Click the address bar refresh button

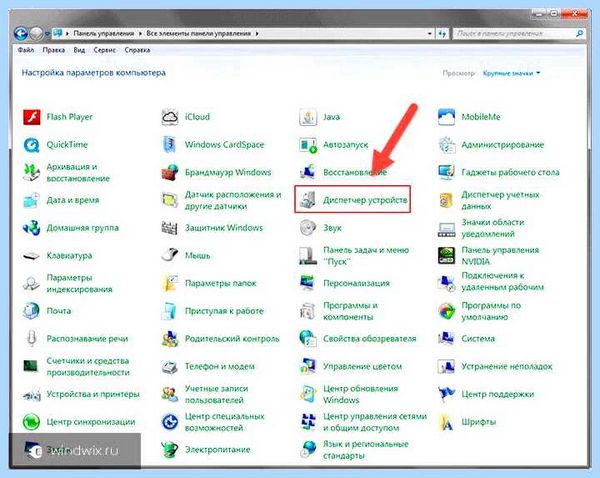[x=442, y=34]
